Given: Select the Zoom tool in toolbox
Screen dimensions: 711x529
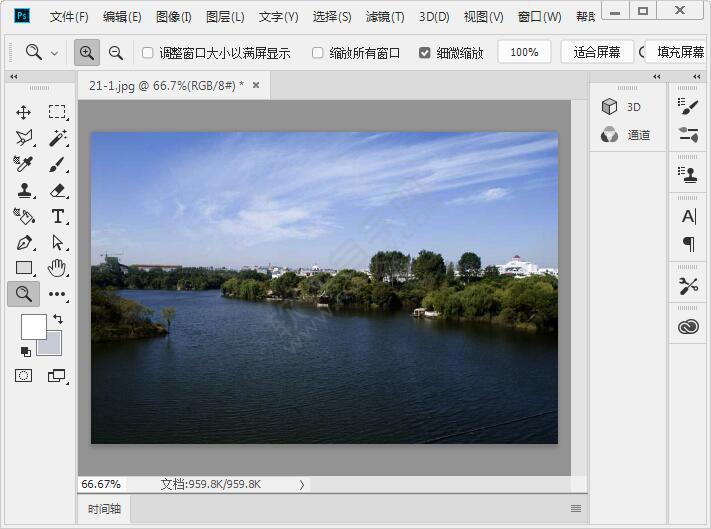Looking at the screenshot, I should pos(24,294).
